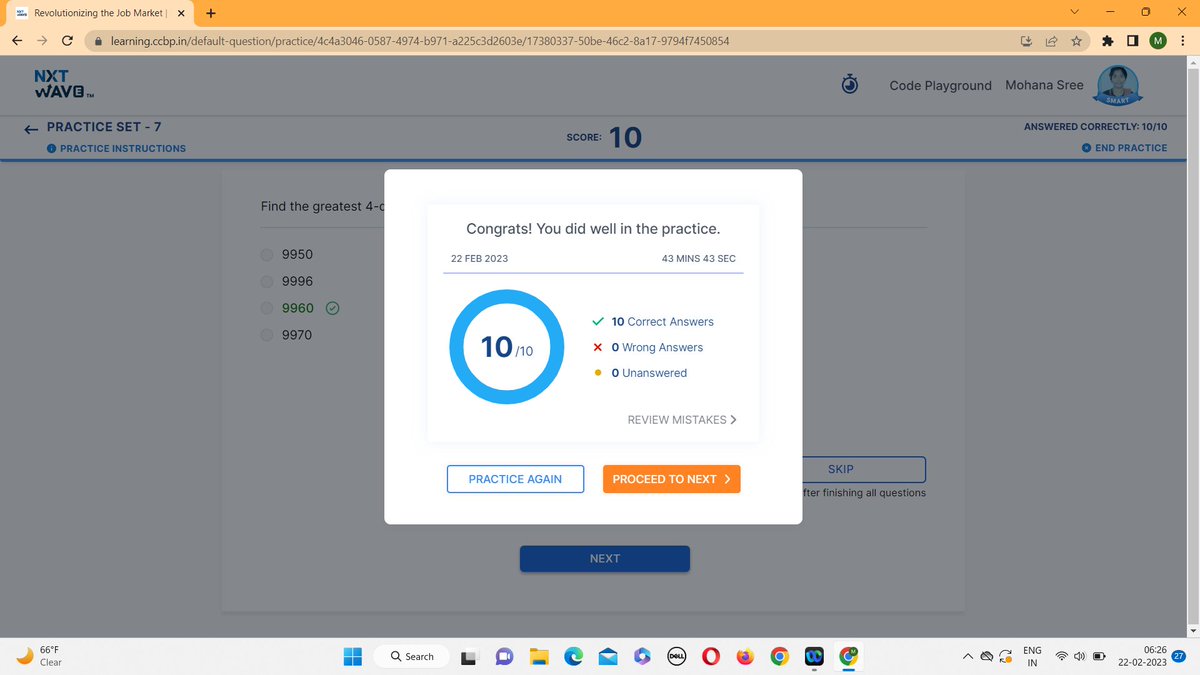Open File Explorer from taskbar
Image resolution: width=1200 pixels, height=675 pixels.
tap(540, 657)
